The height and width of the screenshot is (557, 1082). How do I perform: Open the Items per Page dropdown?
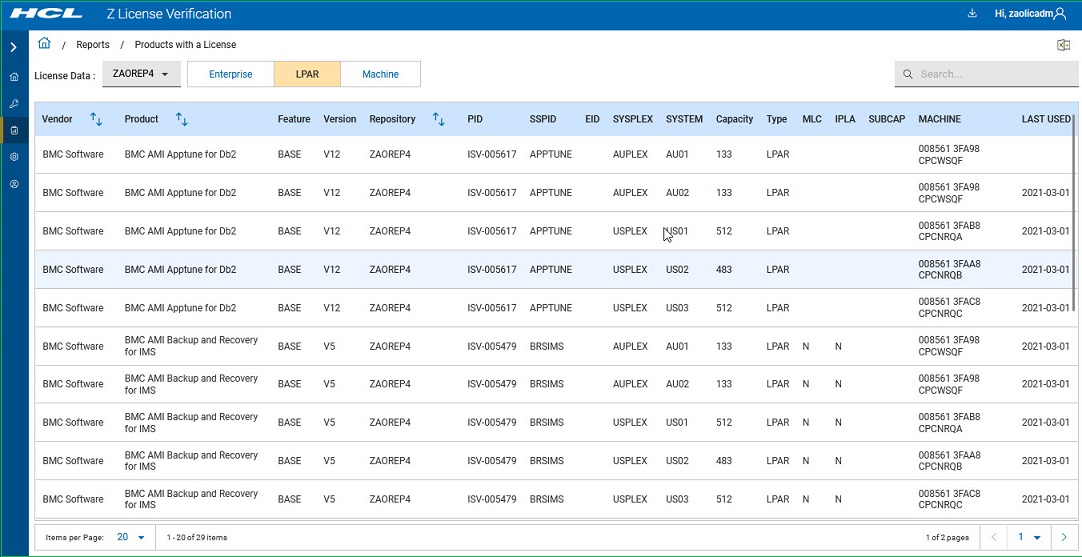tap(130, 537)
